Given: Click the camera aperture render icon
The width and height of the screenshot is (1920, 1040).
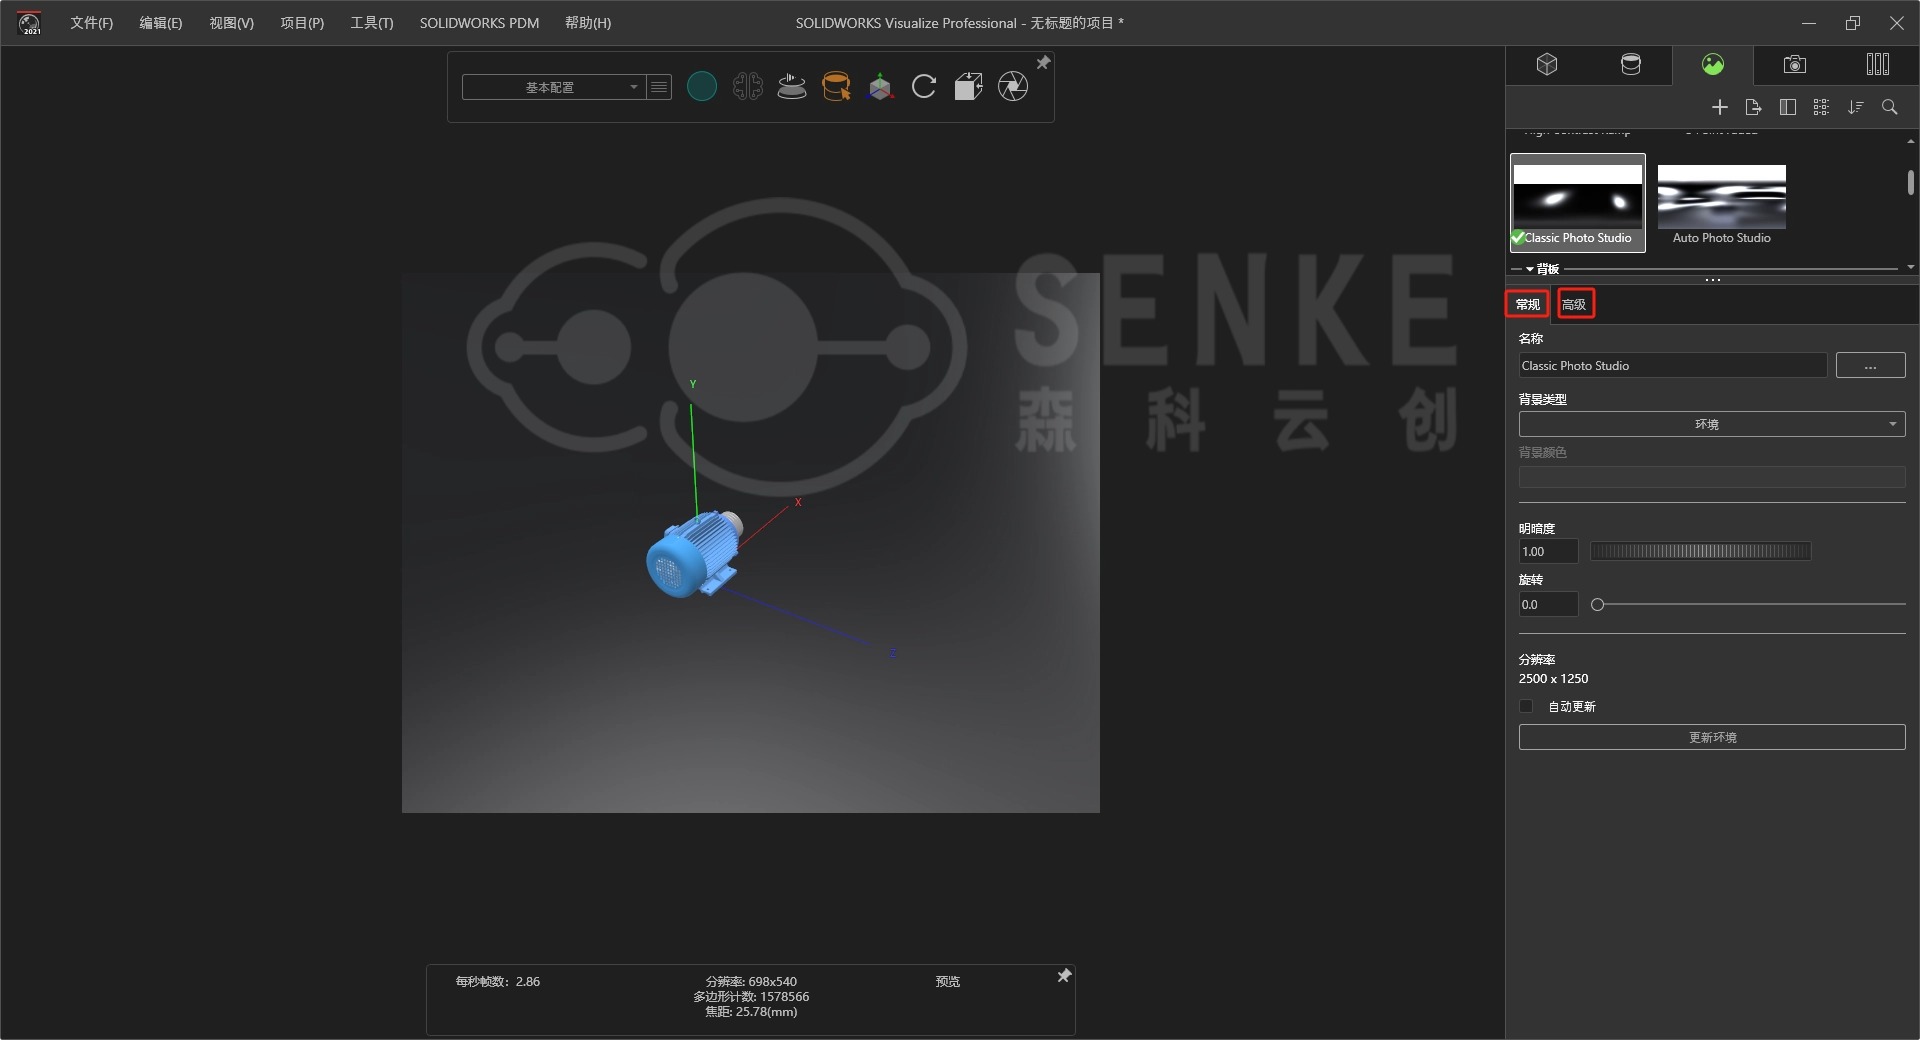Looking at the screenshot, I should click(x=1013, y=87).
